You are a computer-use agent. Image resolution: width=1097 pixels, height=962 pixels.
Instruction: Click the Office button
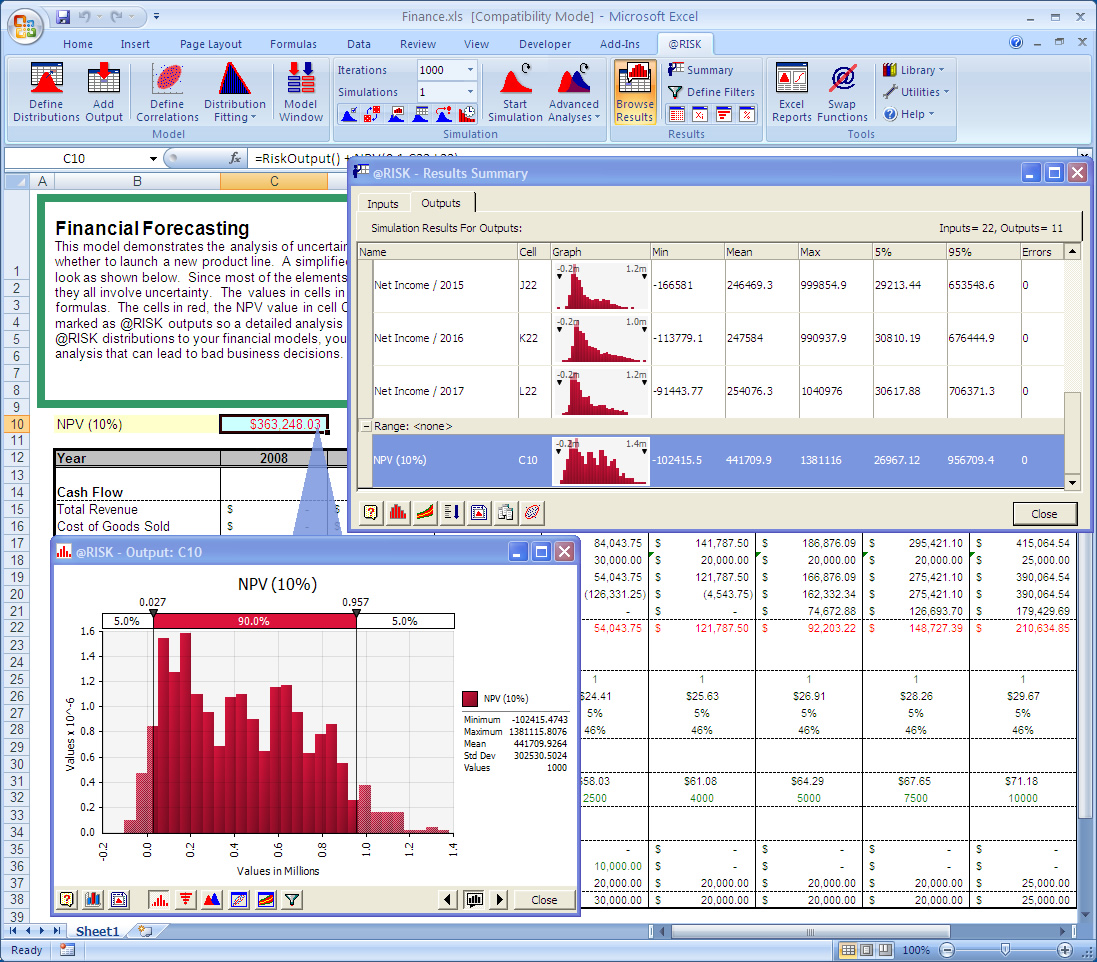(x=25, y=27)
